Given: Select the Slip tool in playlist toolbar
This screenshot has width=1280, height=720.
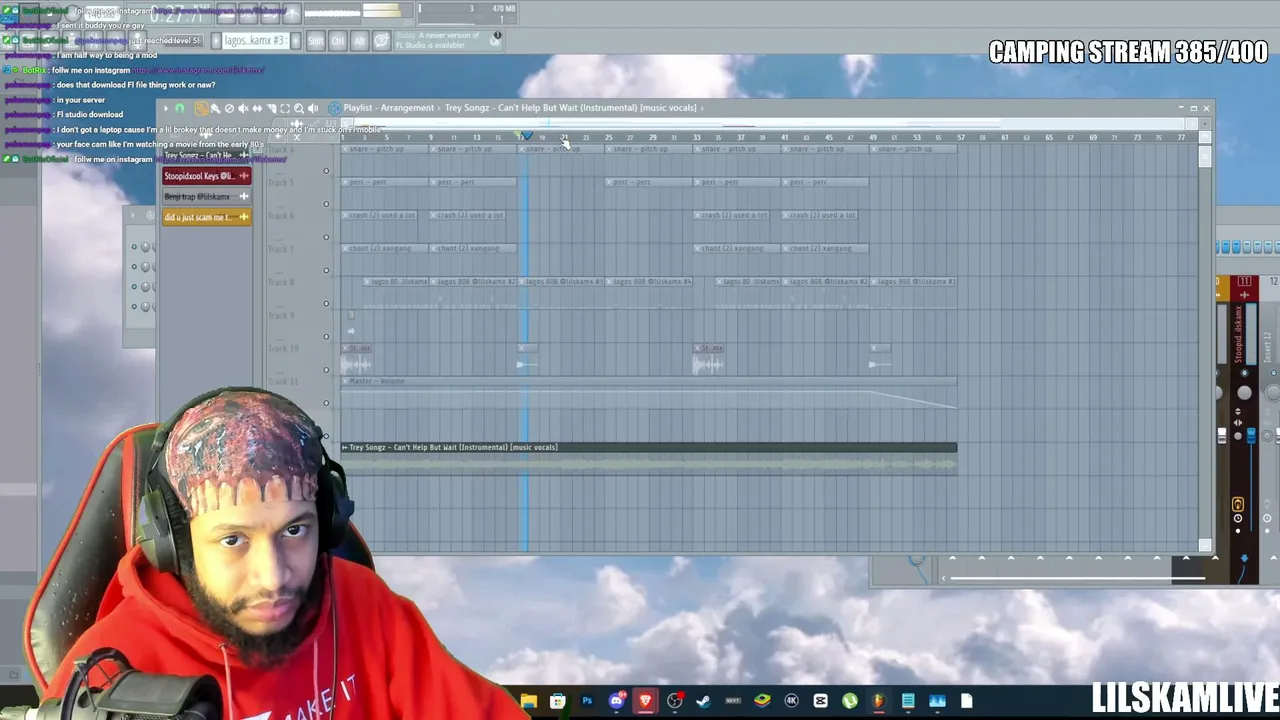Looking at the screenshot, I should (x=257, y=108).
